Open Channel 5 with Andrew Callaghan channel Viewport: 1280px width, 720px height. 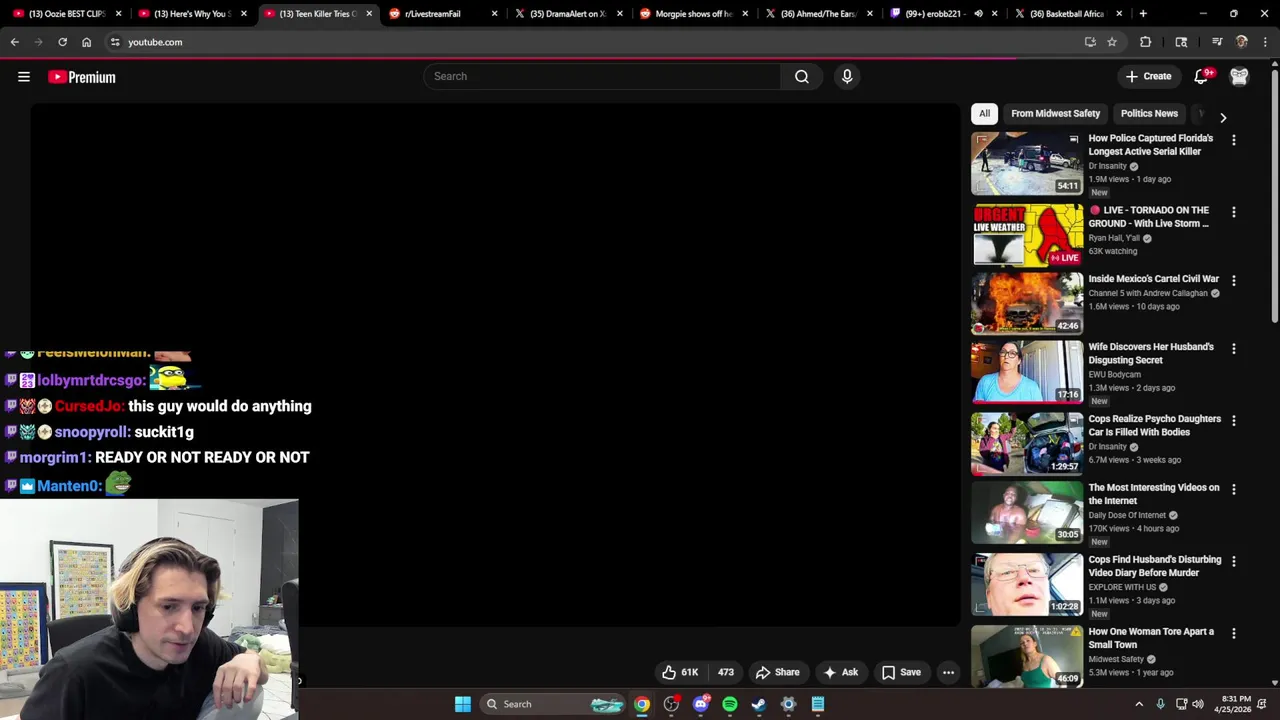(x=1148, y=293)
